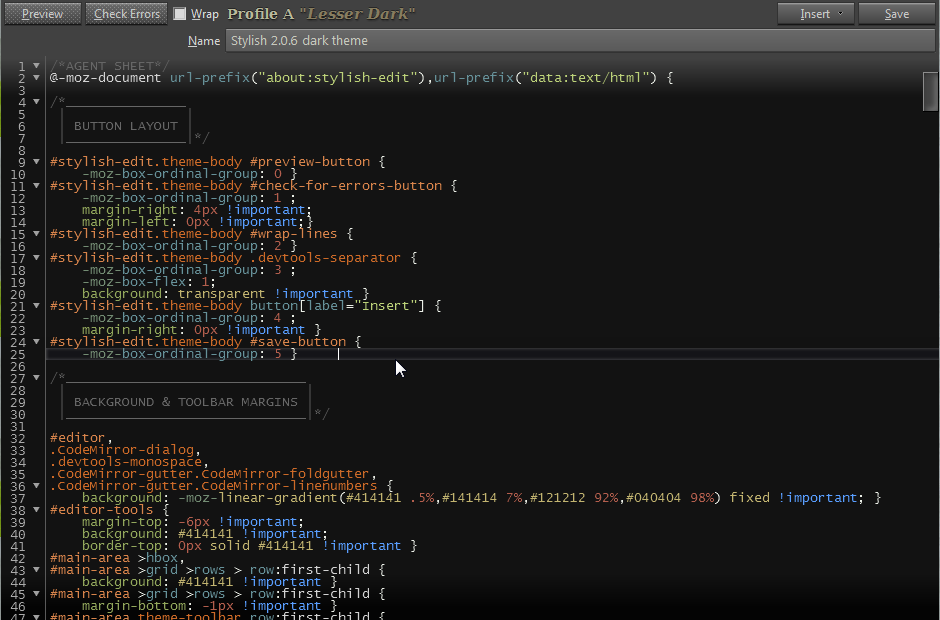The image size is (940, 620).
Task: Click the Preview button
Action: (42, 13)
